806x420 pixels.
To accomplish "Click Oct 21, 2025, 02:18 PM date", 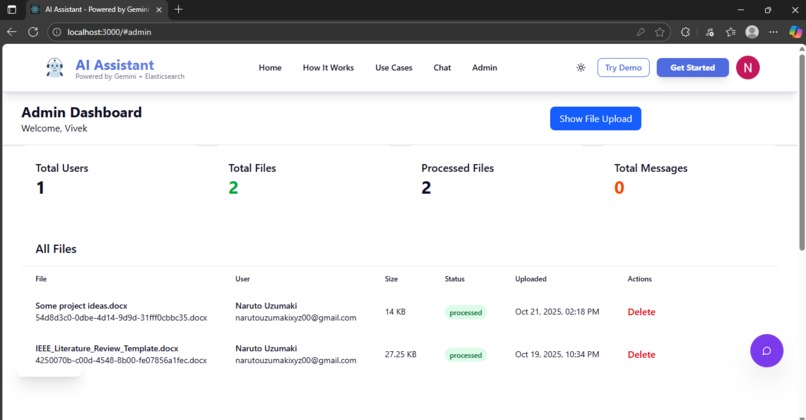I will coord(557,312).
